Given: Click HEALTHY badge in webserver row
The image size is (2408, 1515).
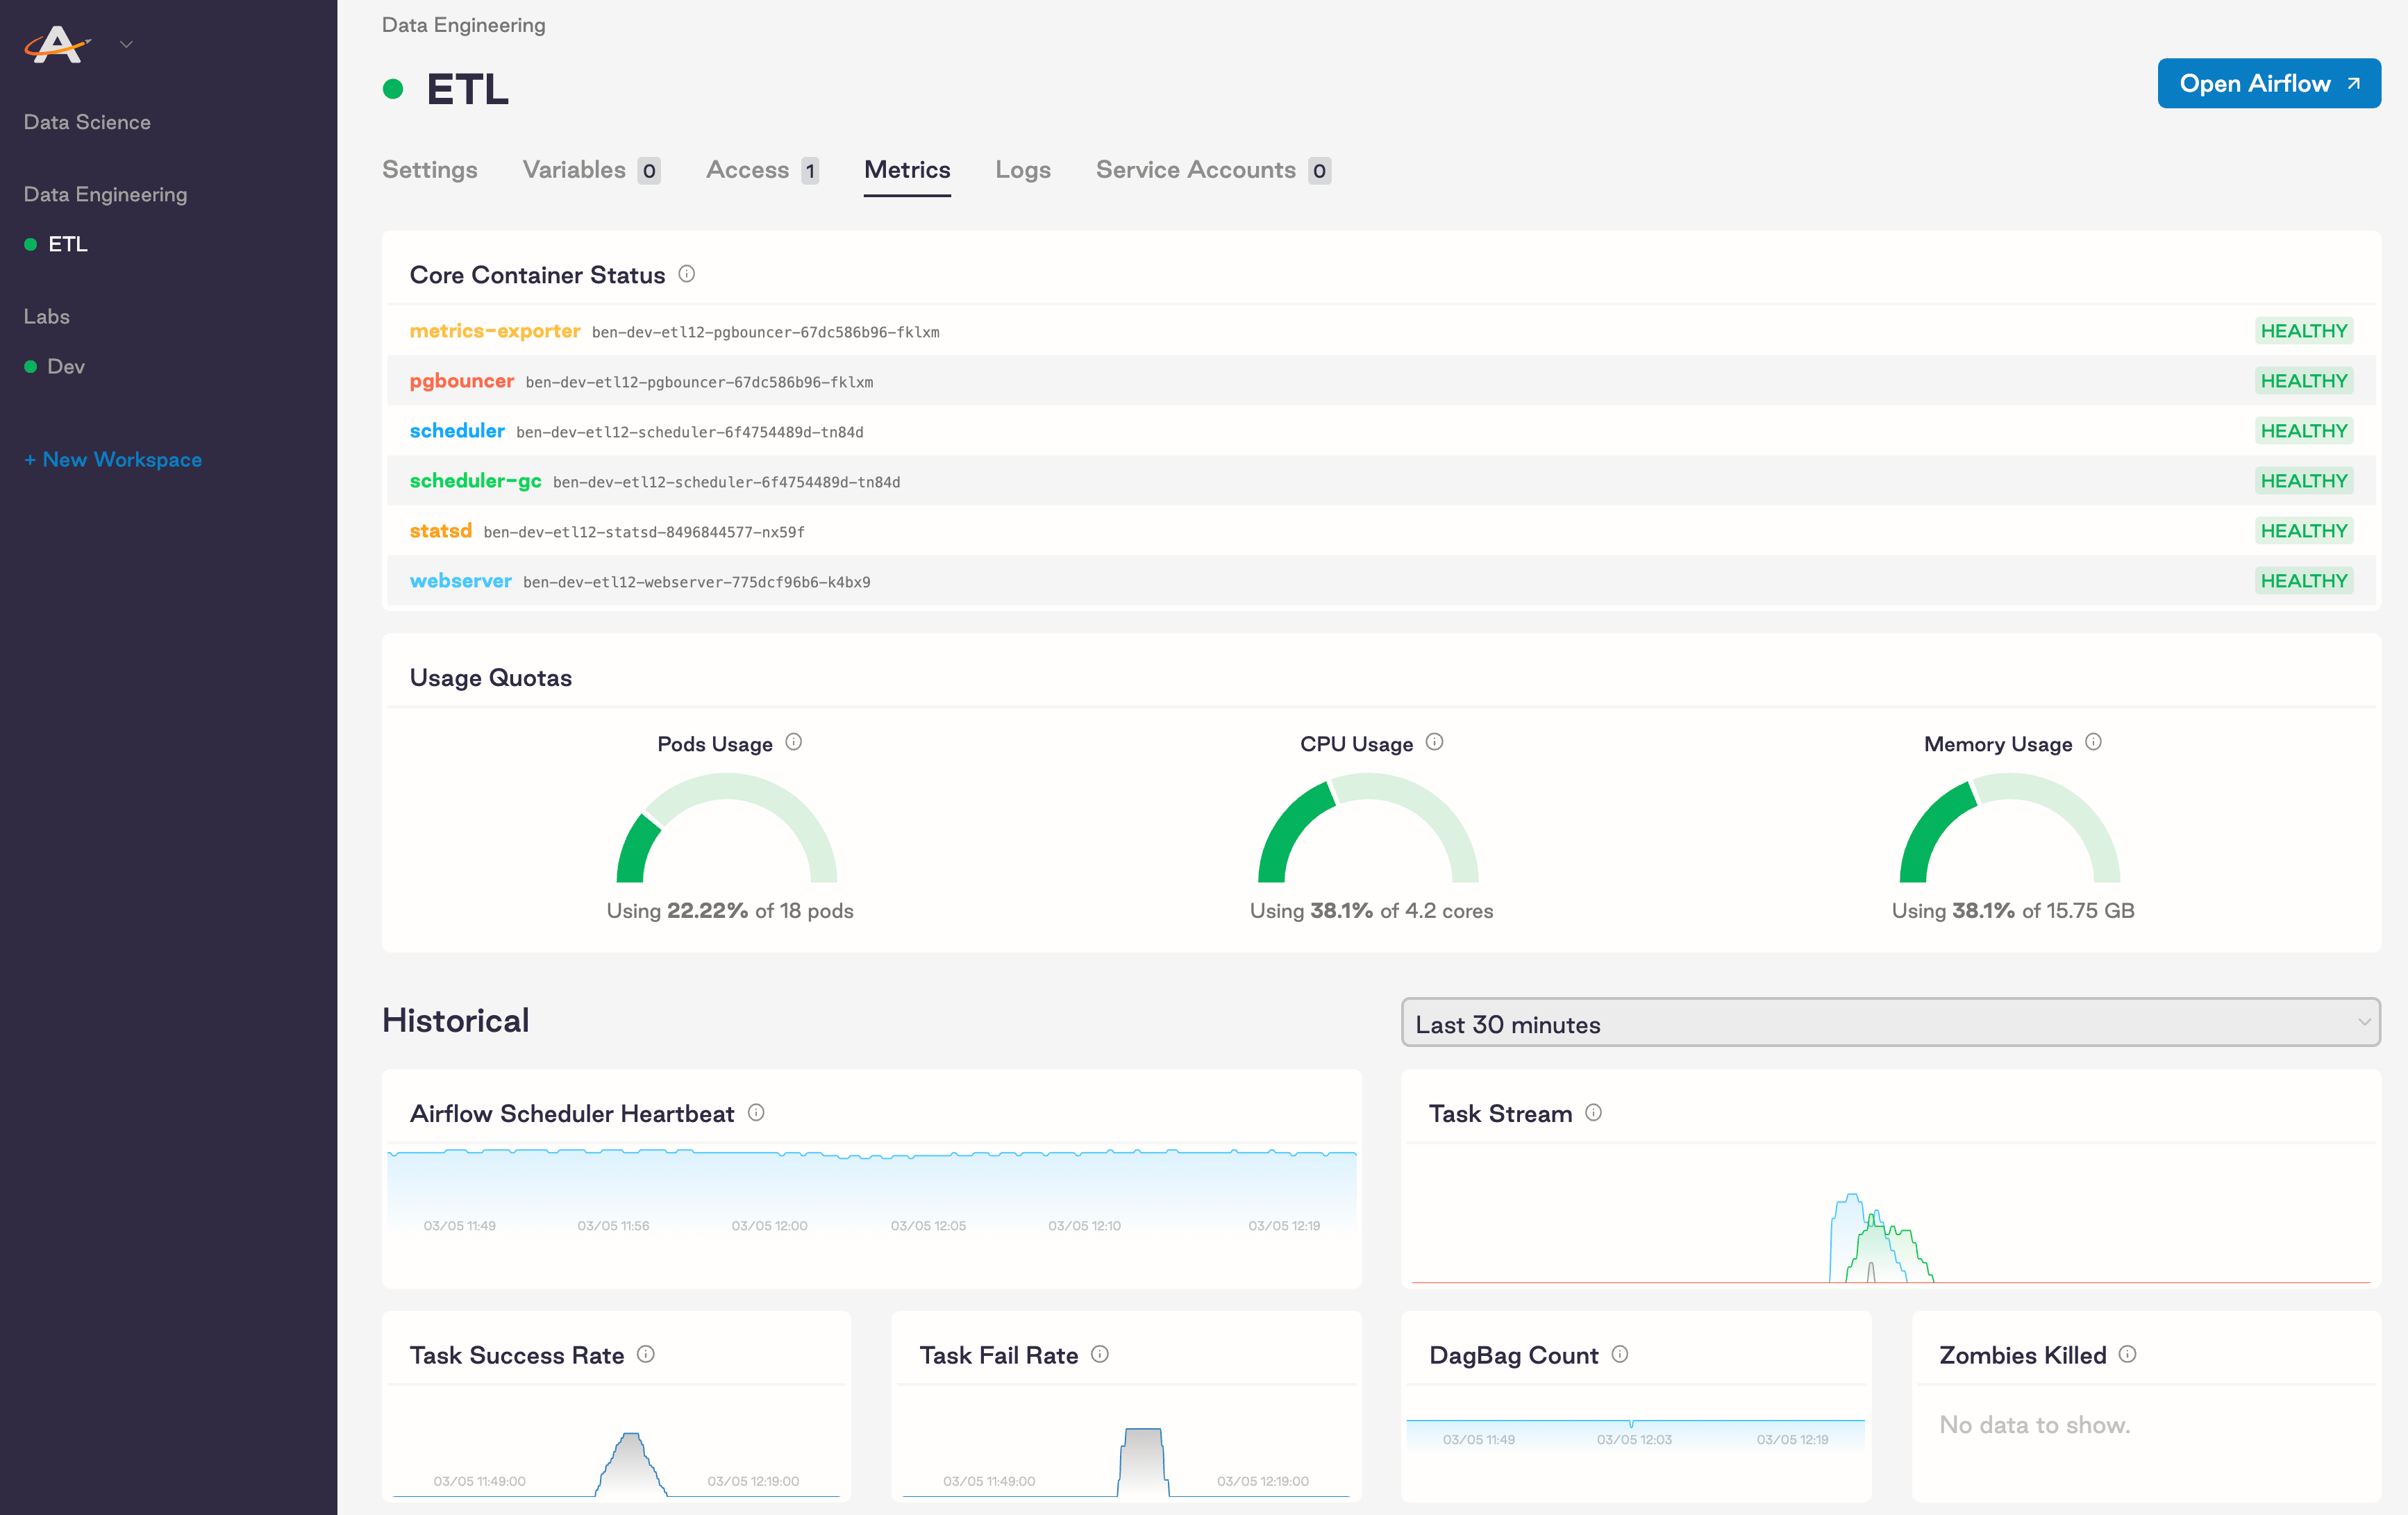Looking at the screenshot, I should pos(2303,581).
